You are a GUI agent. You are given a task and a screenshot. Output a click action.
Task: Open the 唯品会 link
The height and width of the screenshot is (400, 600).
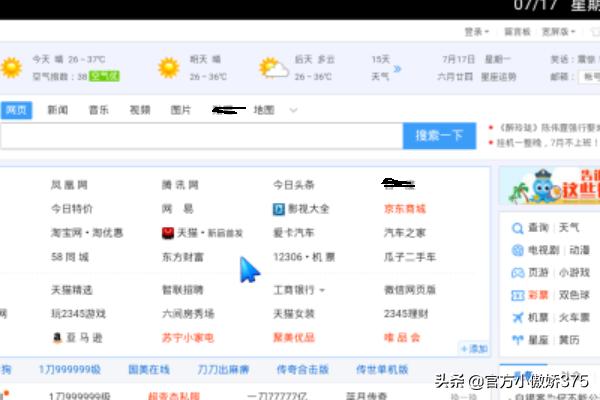pos(402,338)
